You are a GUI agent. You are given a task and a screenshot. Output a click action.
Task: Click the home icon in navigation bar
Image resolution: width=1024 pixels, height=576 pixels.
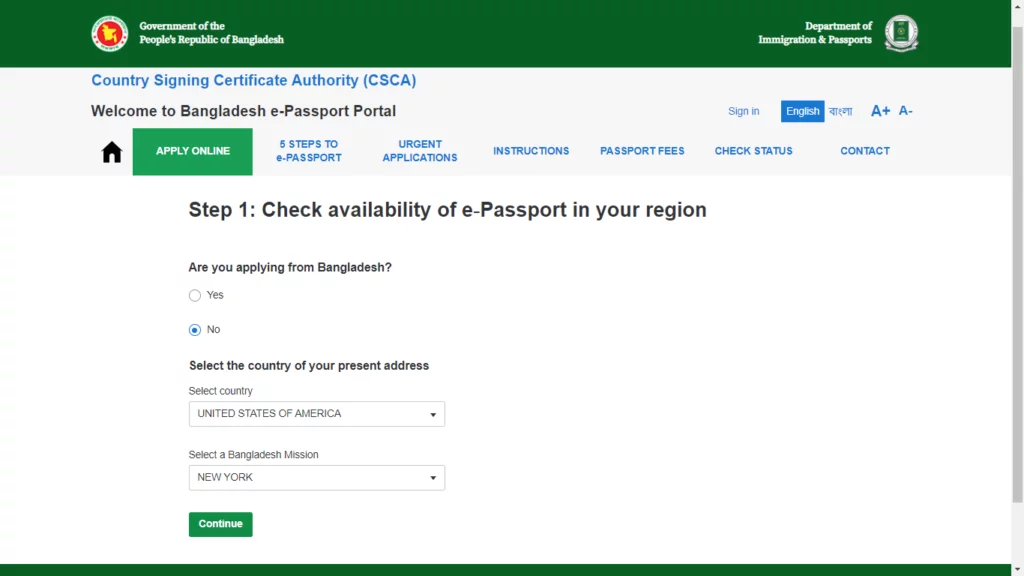coord(112,152)
